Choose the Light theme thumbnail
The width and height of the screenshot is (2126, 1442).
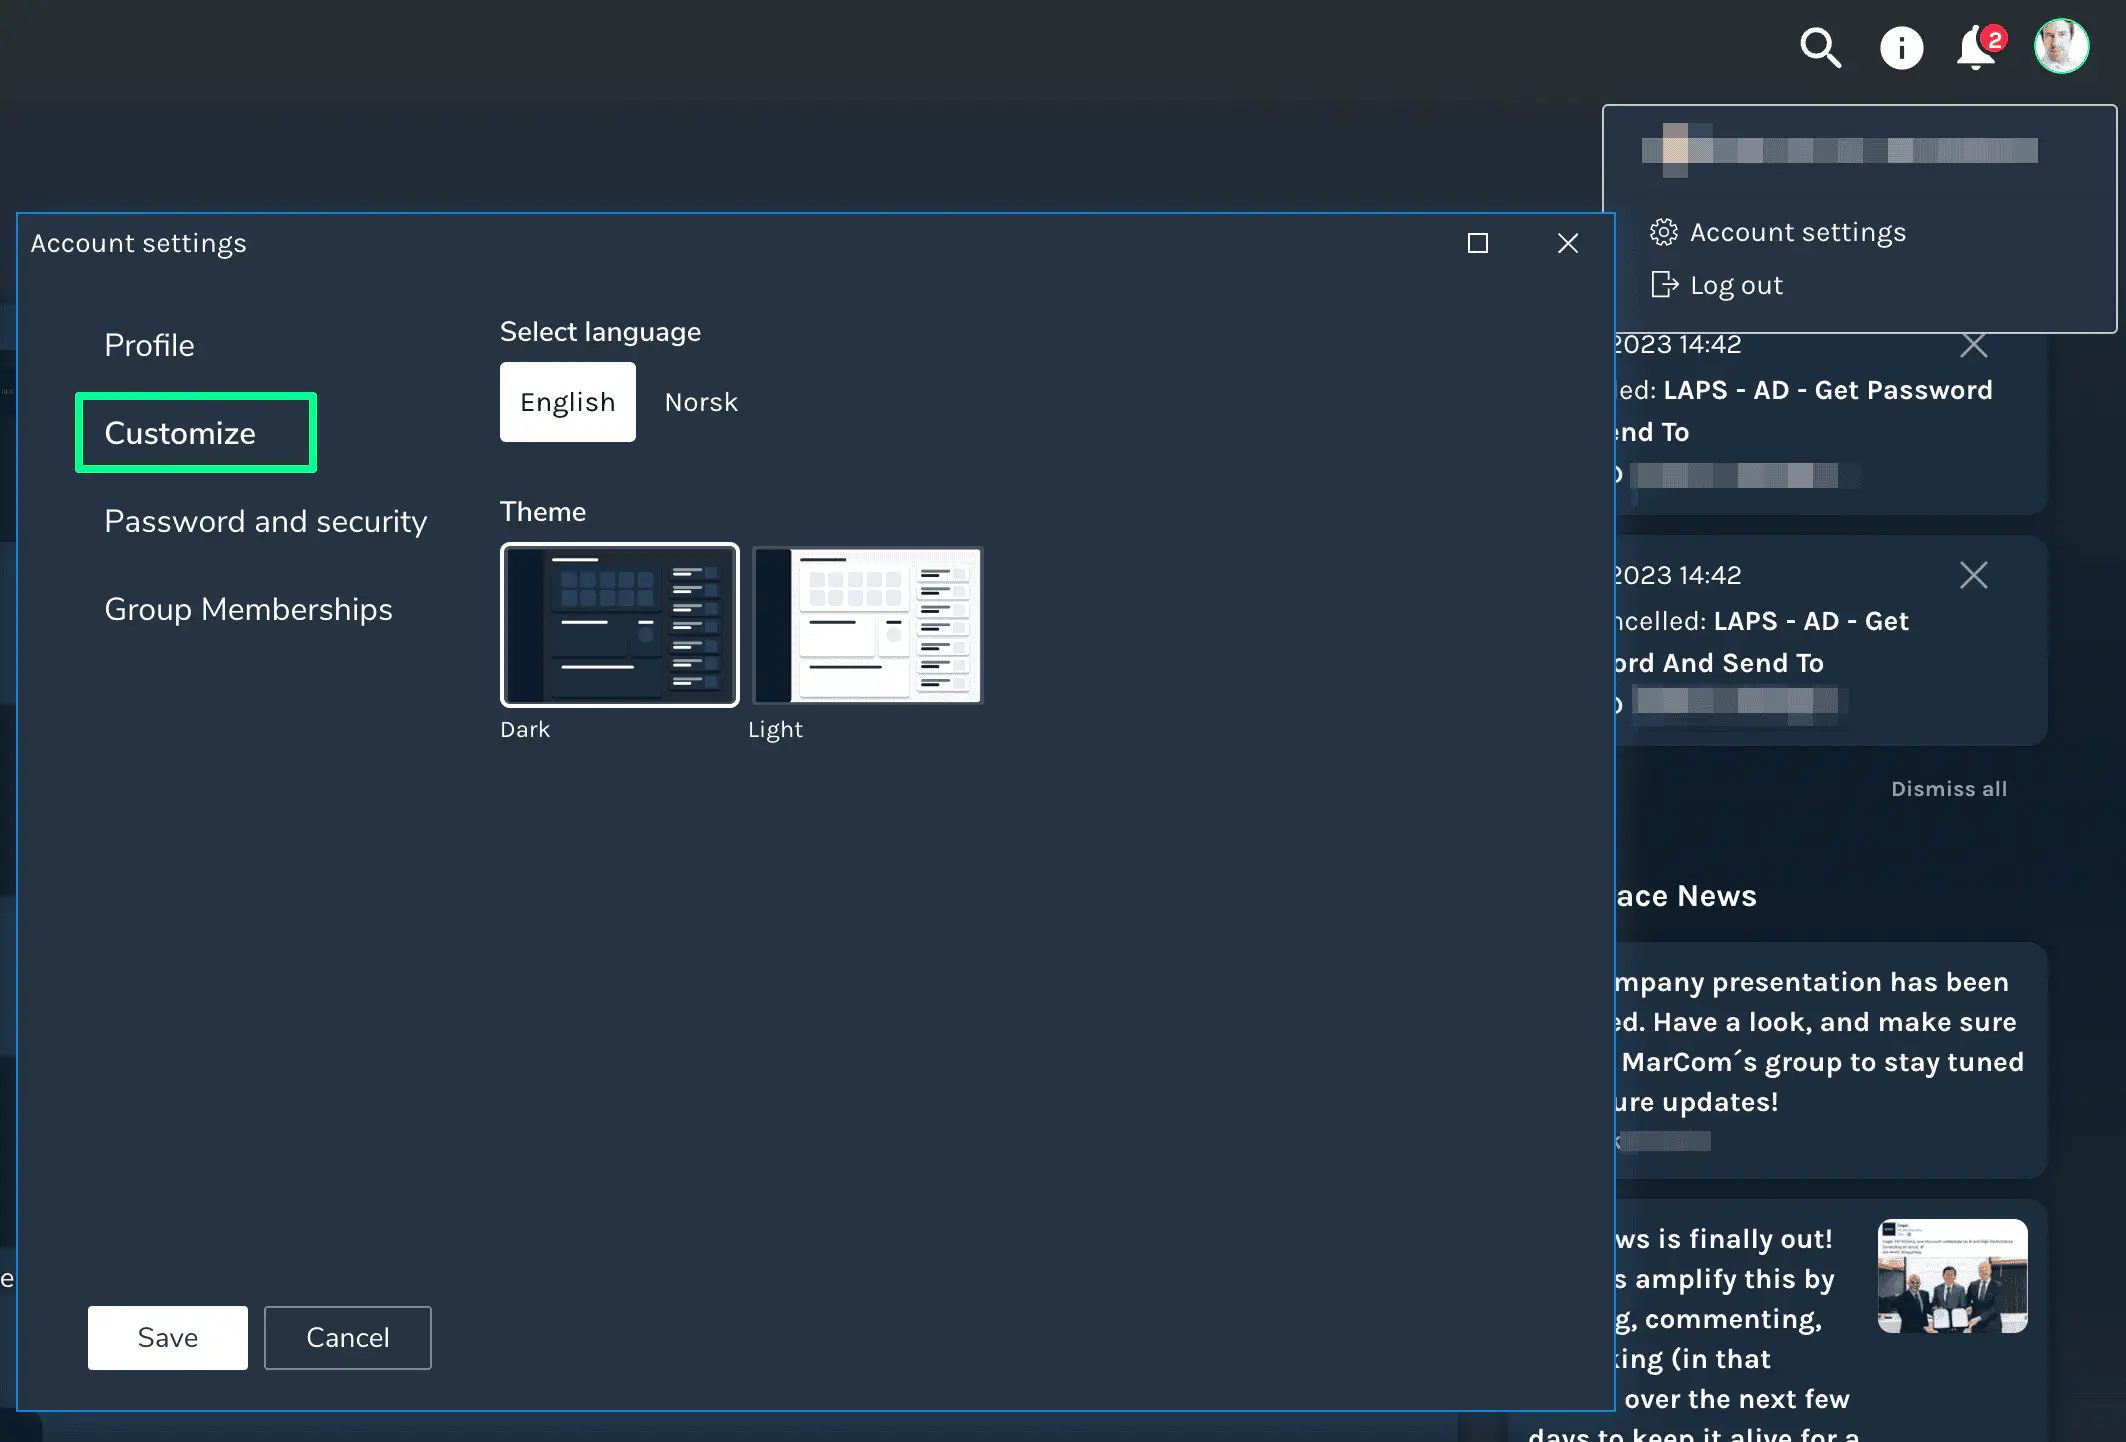click(x=867, y=625)
